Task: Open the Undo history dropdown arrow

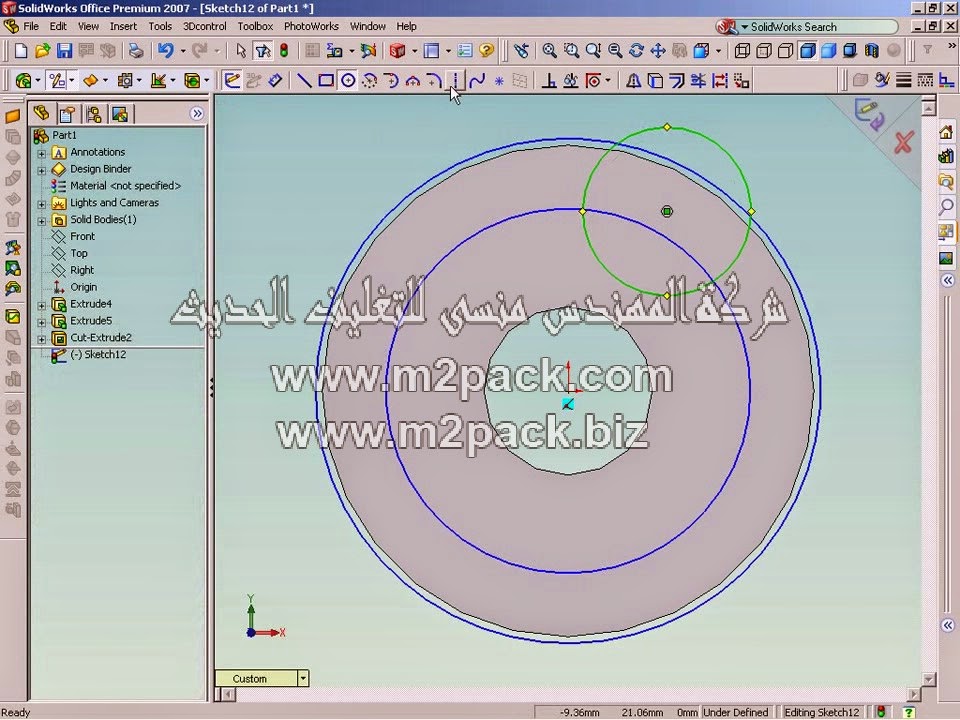Action: coord(182,51)
